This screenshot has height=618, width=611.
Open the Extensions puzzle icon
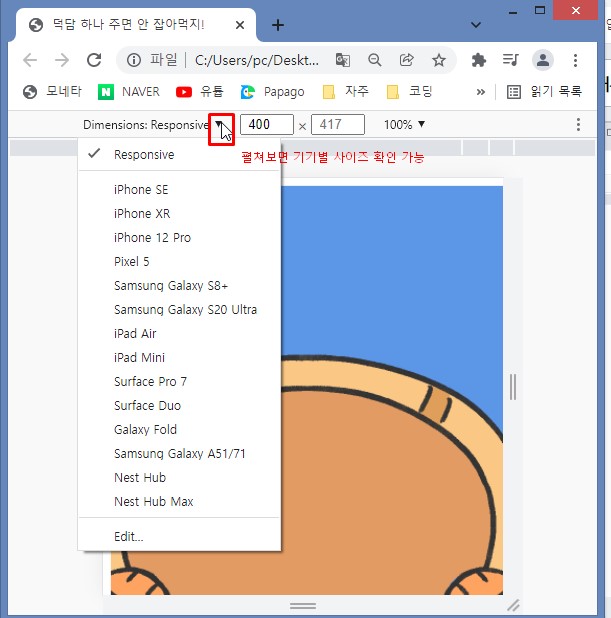click(479, 60)
